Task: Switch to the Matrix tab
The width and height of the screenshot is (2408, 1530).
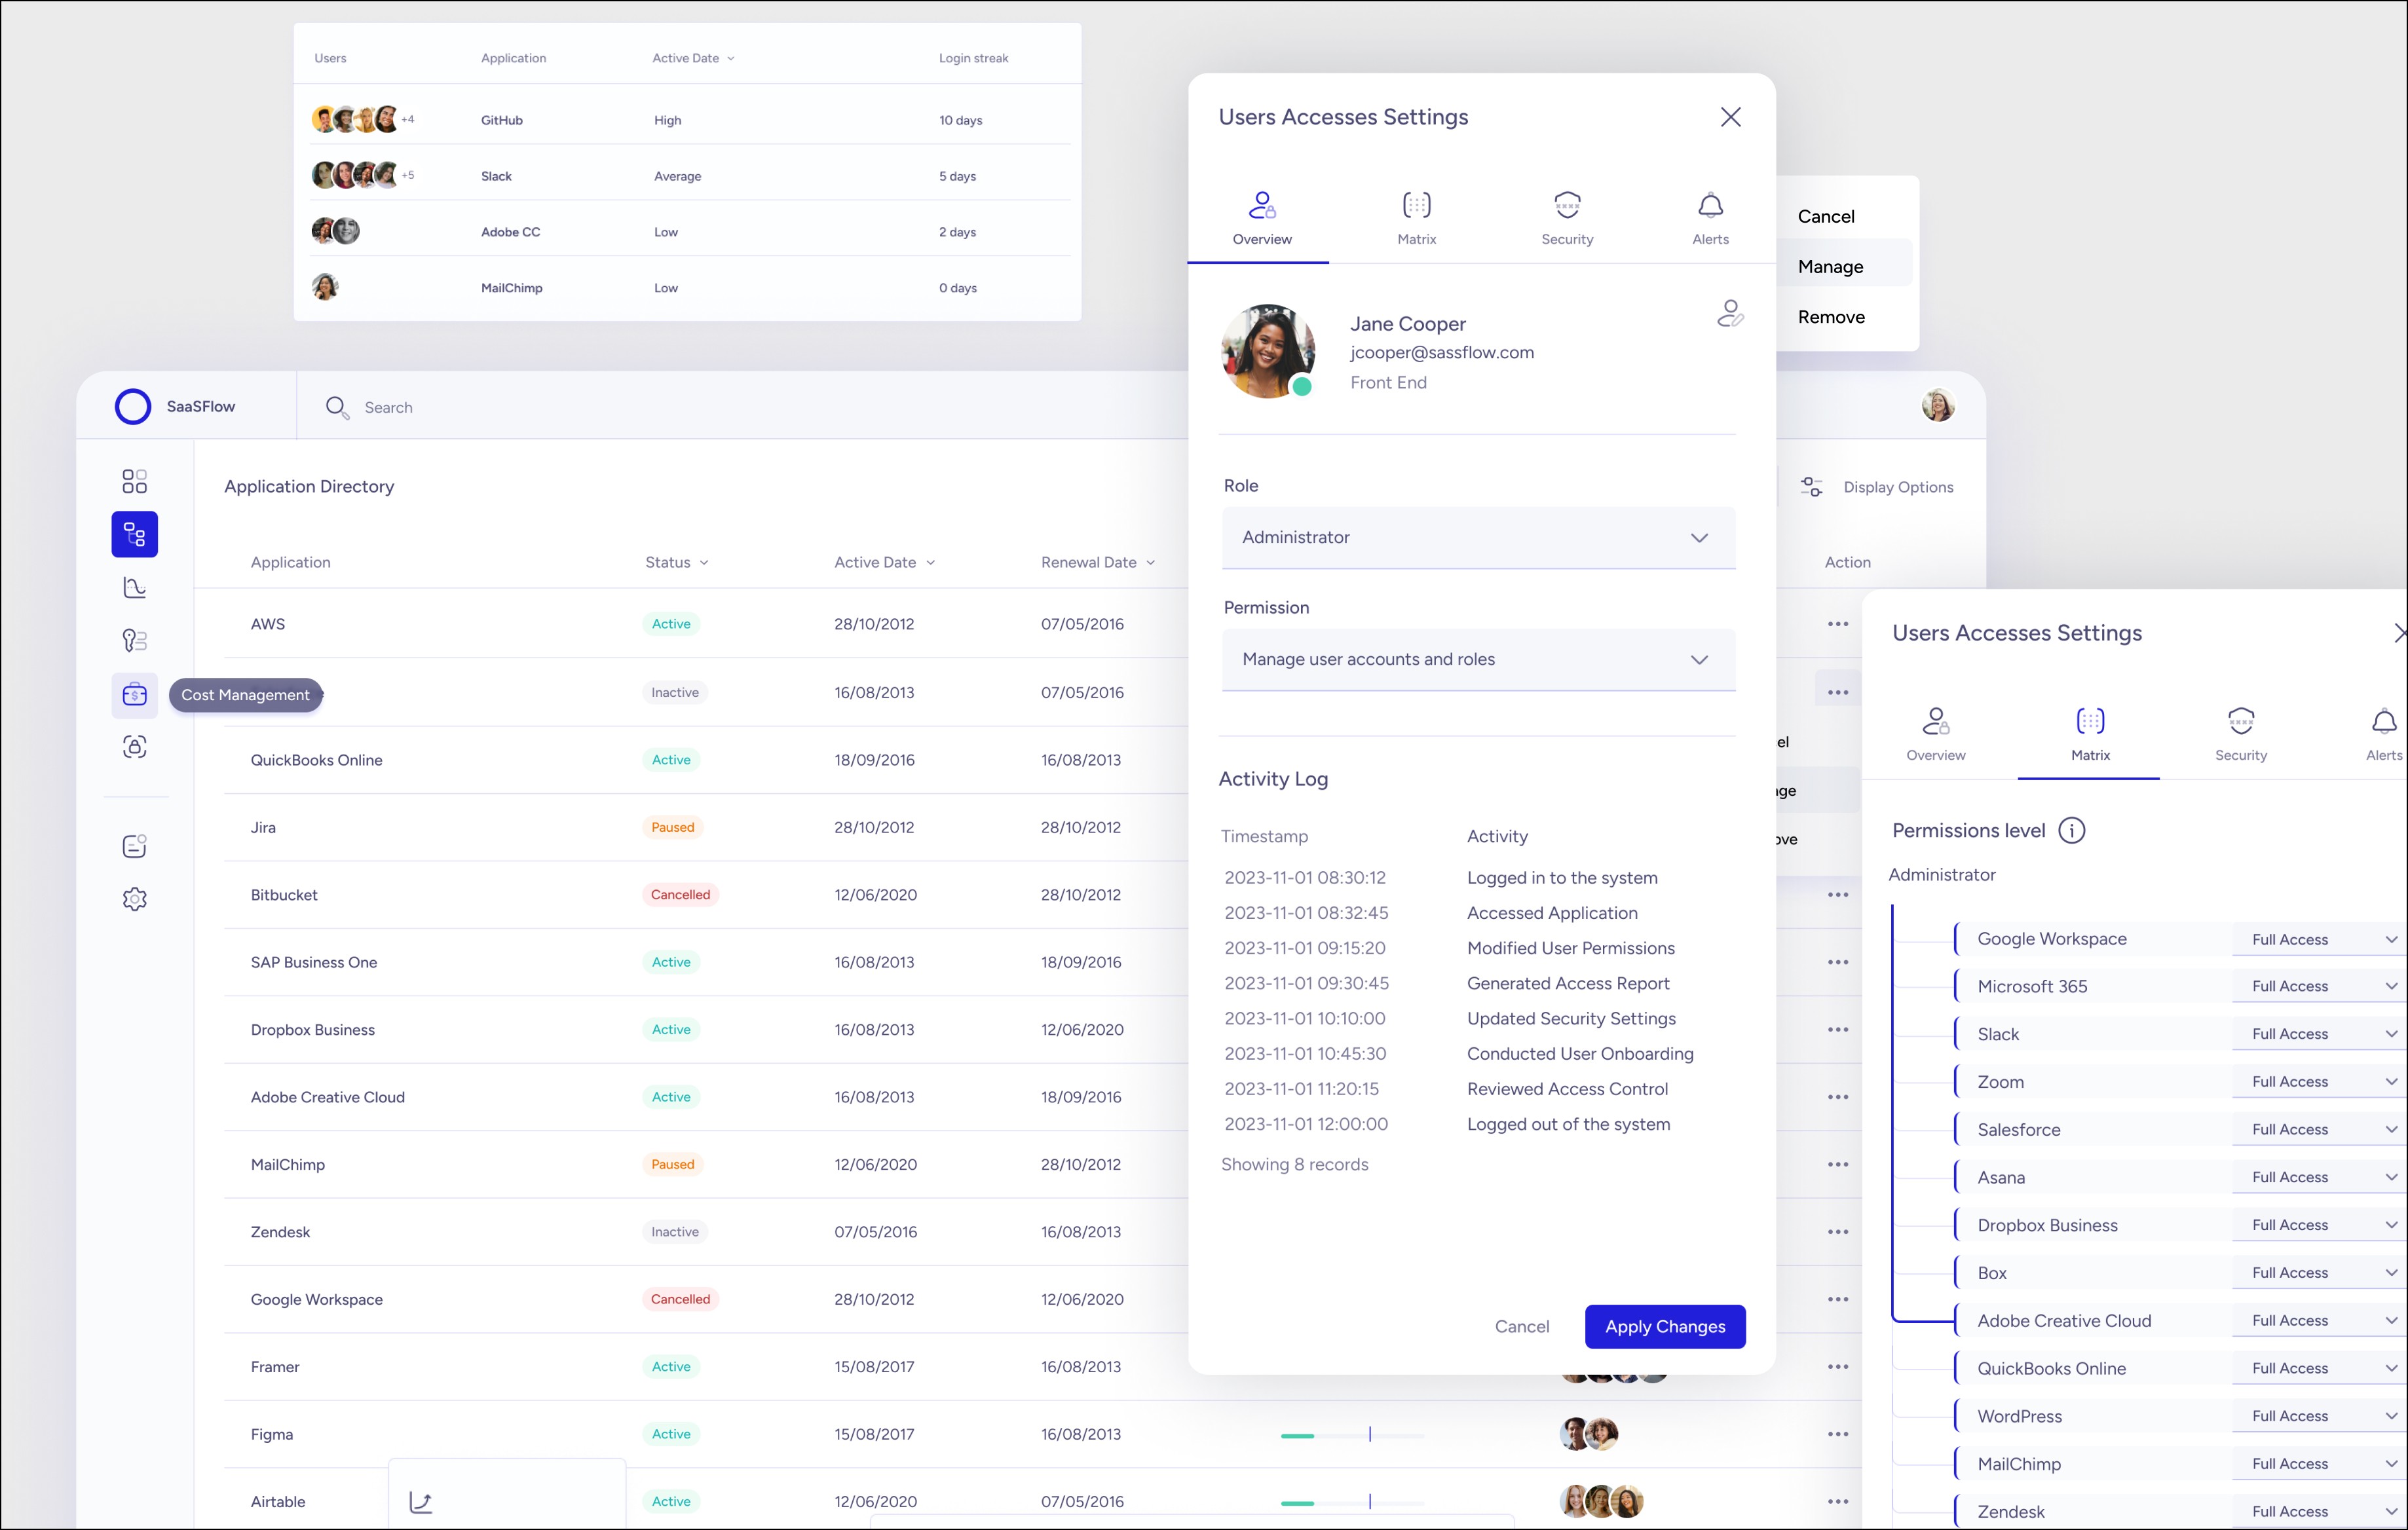Action: (1416, 217)
